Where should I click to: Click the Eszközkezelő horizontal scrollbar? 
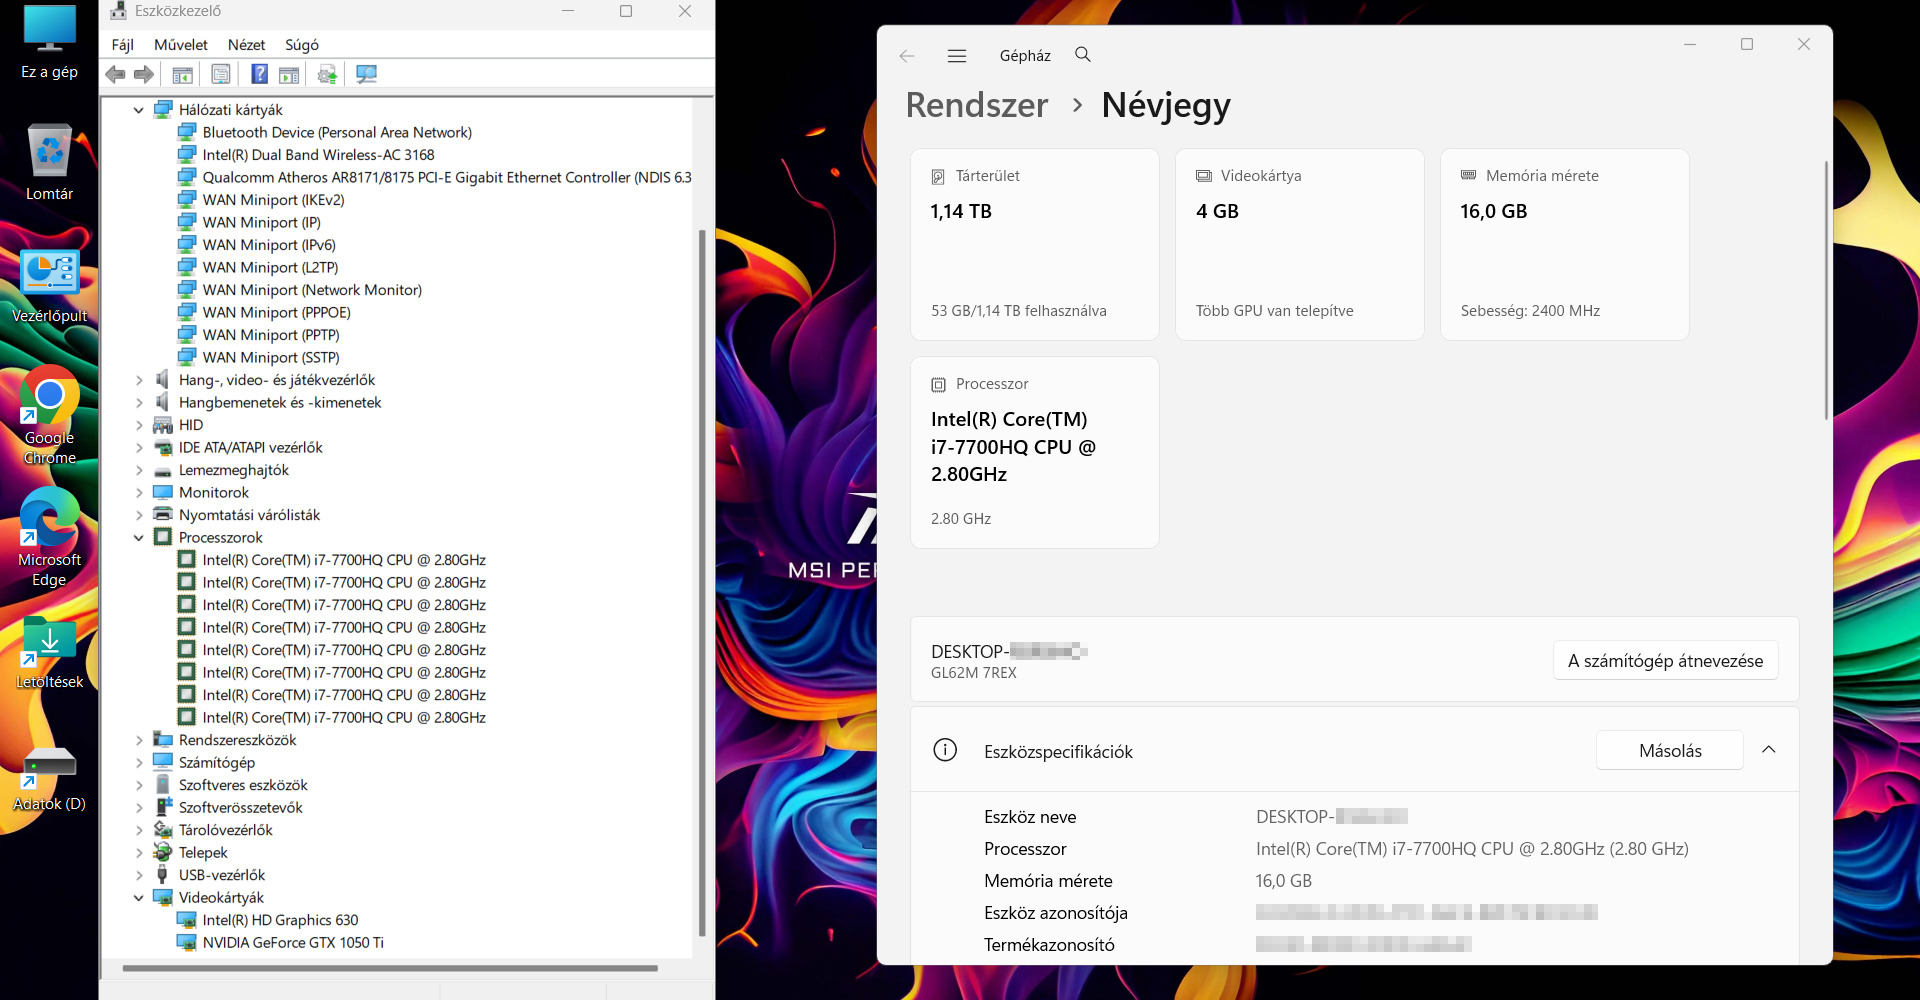390,968
